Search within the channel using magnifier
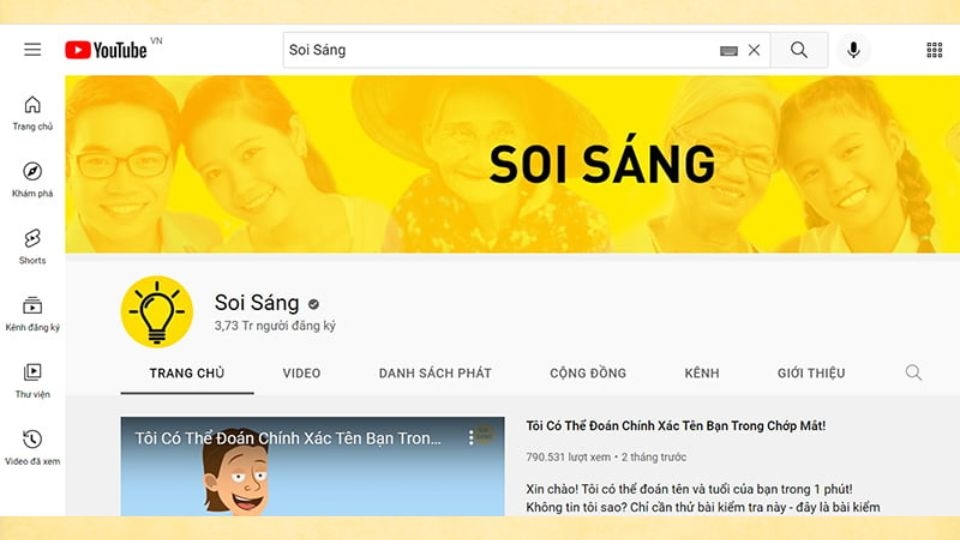Image resolution: width=960 pixels, height=540 pixels. 913,372
